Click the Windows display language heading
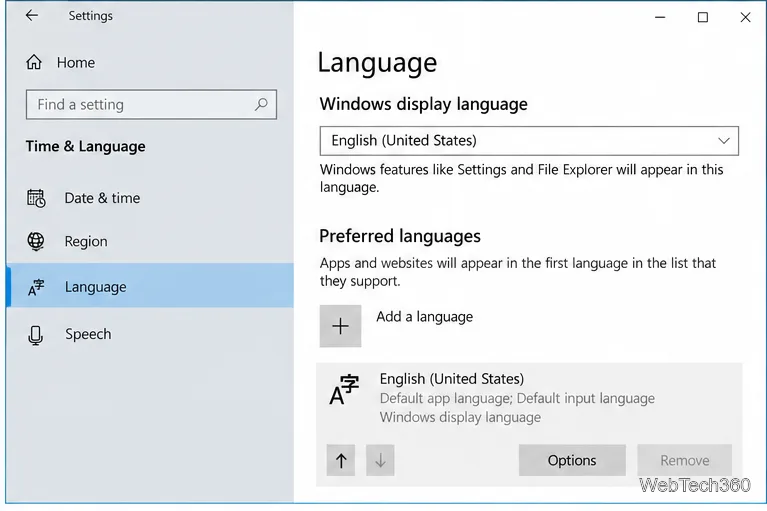 pos(424,104)
